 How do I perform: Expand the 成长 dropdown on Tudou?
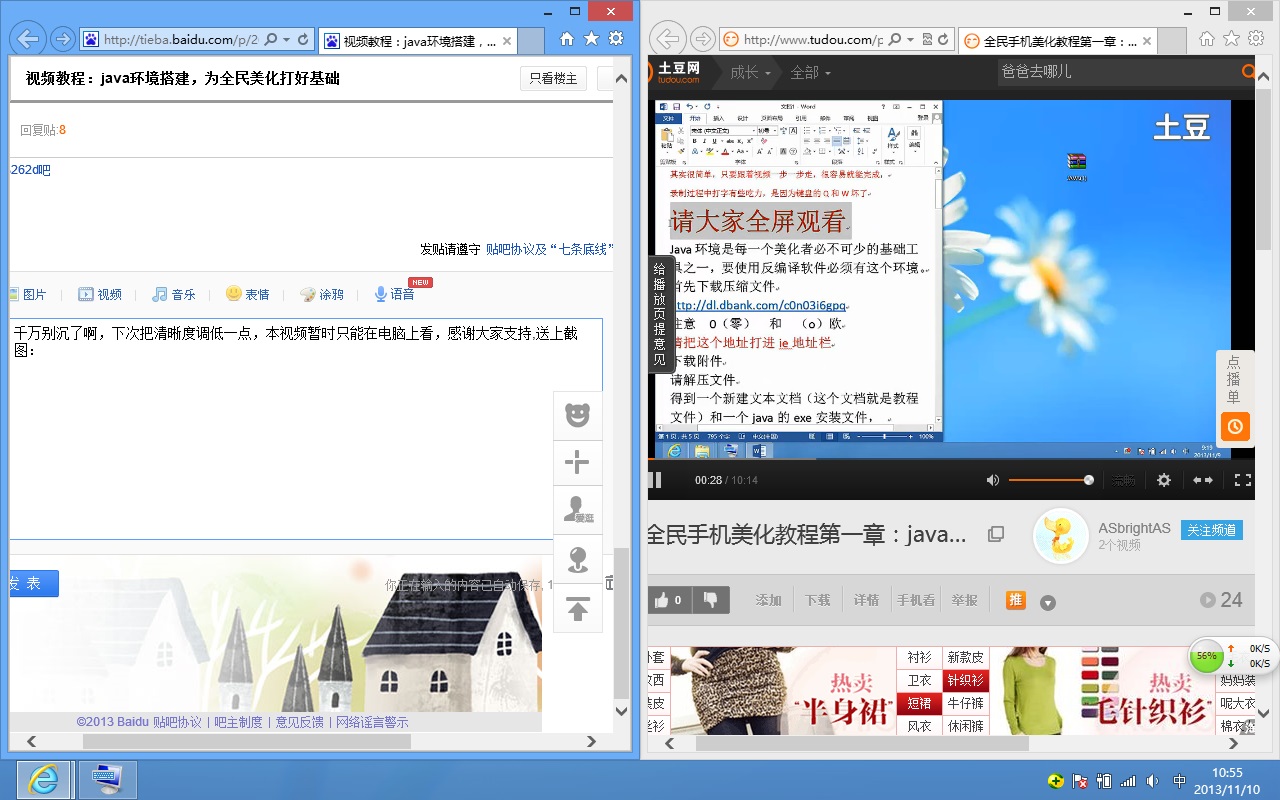751,72
